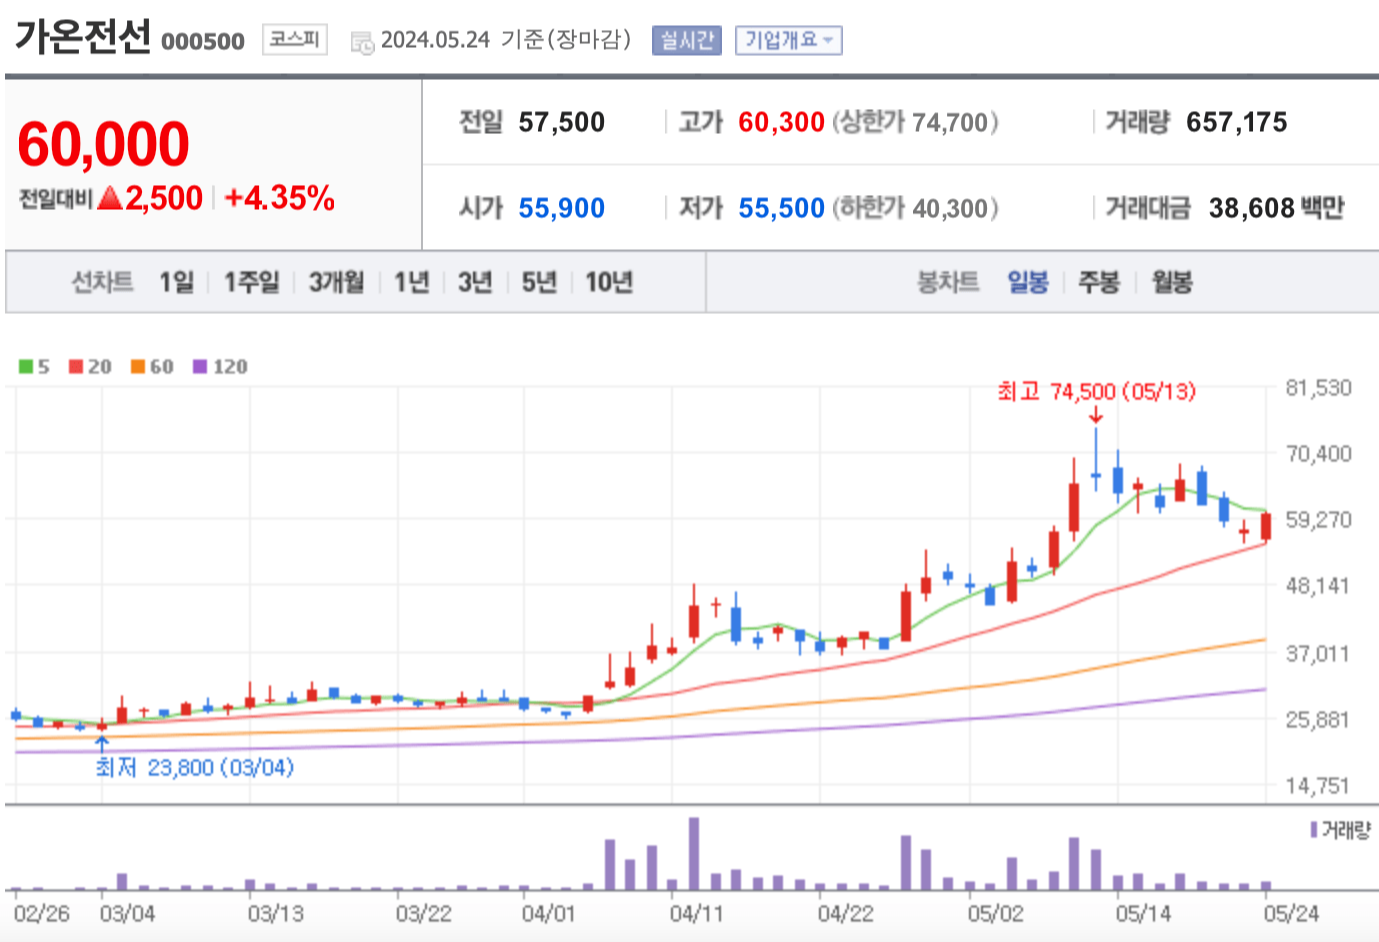Open the 기업개요 dropdown

[789, 40]
